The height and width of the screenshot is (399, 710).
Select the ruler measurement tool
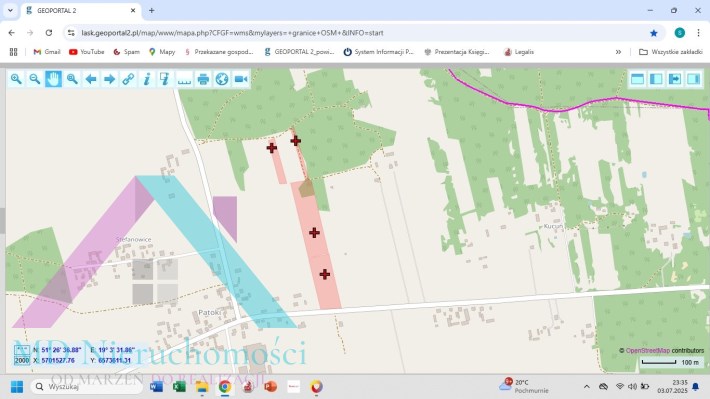point(184,79)
